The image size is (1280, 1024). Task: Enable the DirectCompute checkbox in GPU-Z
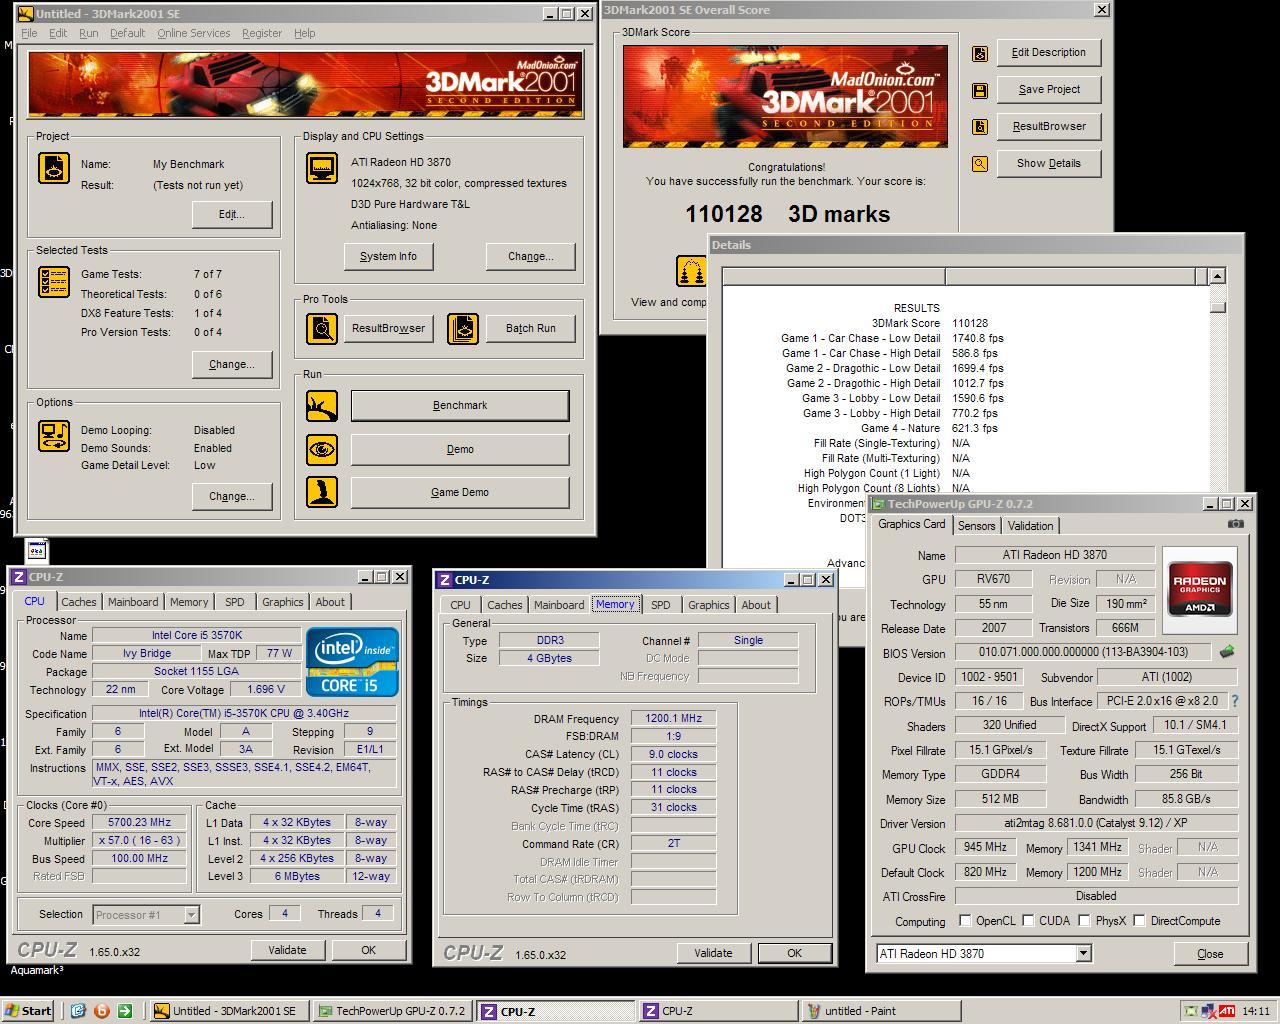pos(1139,920)
